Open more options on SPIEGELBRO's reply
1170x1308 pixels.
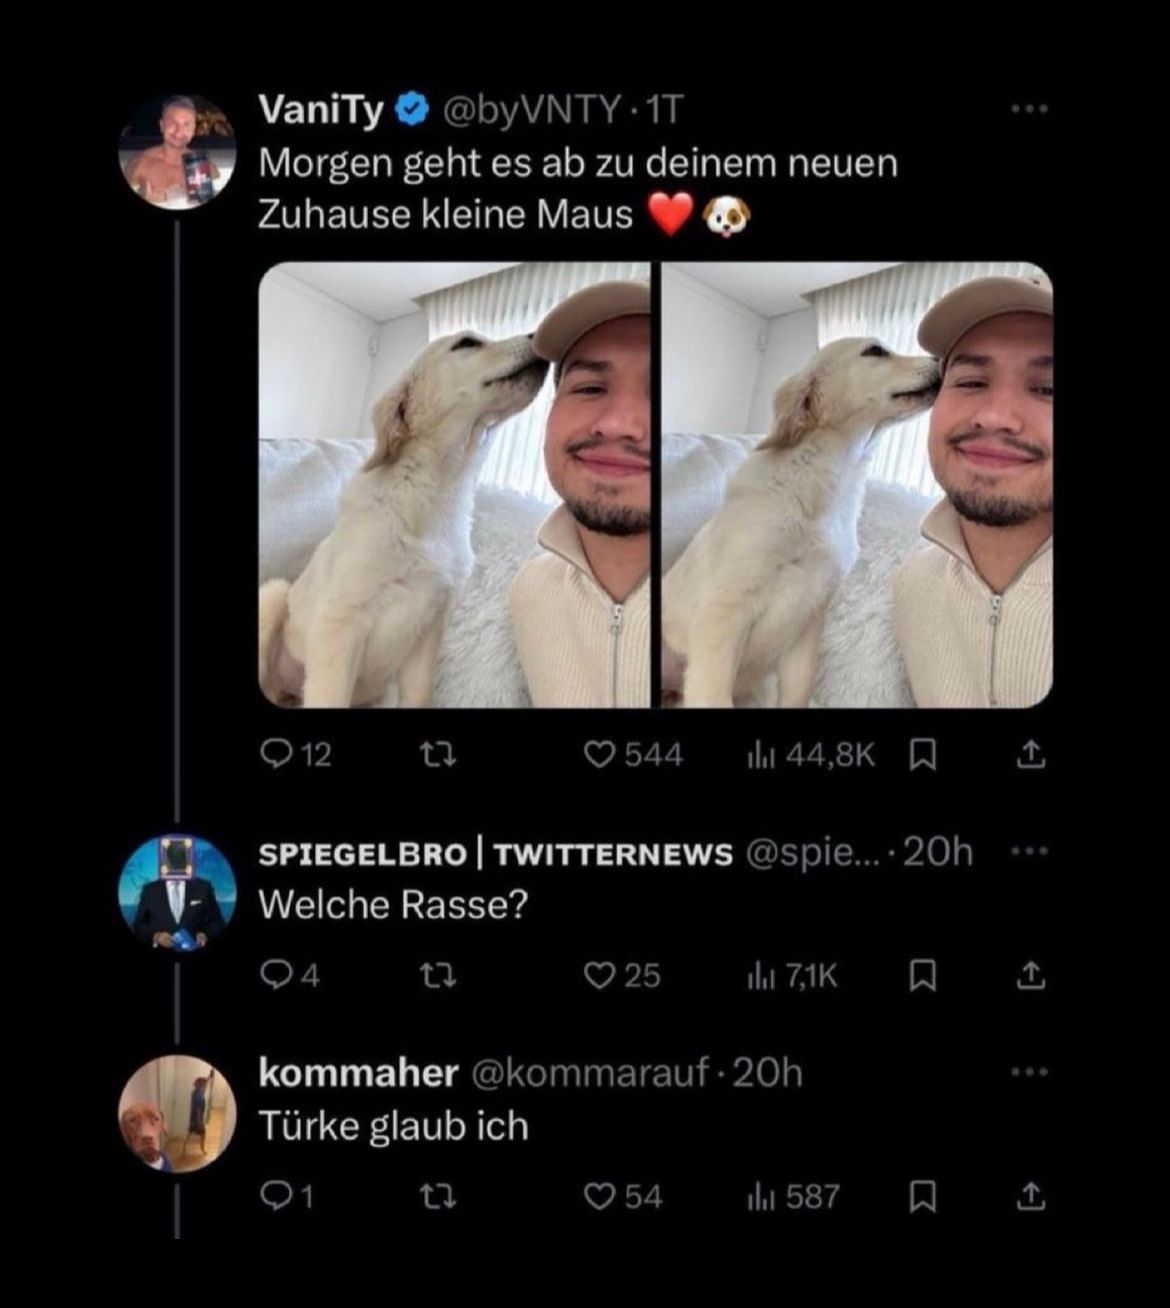coord(1029,852)
